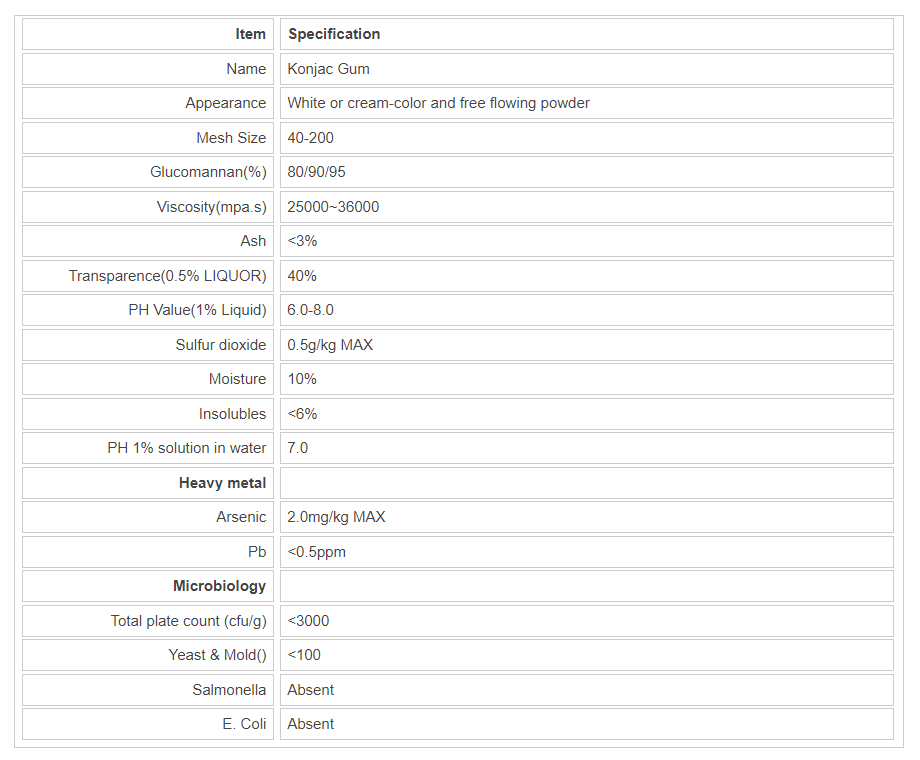Click the PH Value(1% Liquid) label
Image resolution: width=920 pixels, height=760 pixels.
(x=197, y=310)
